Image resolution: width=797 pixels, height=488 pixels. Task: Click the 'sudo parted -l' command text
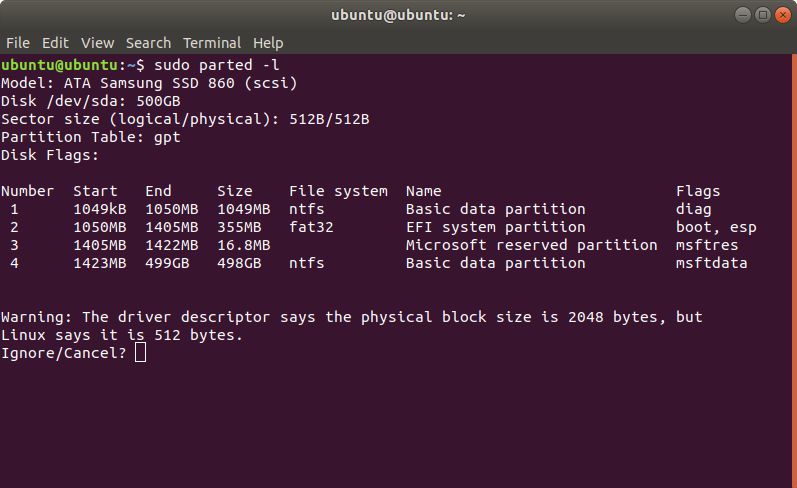point(217,65)
